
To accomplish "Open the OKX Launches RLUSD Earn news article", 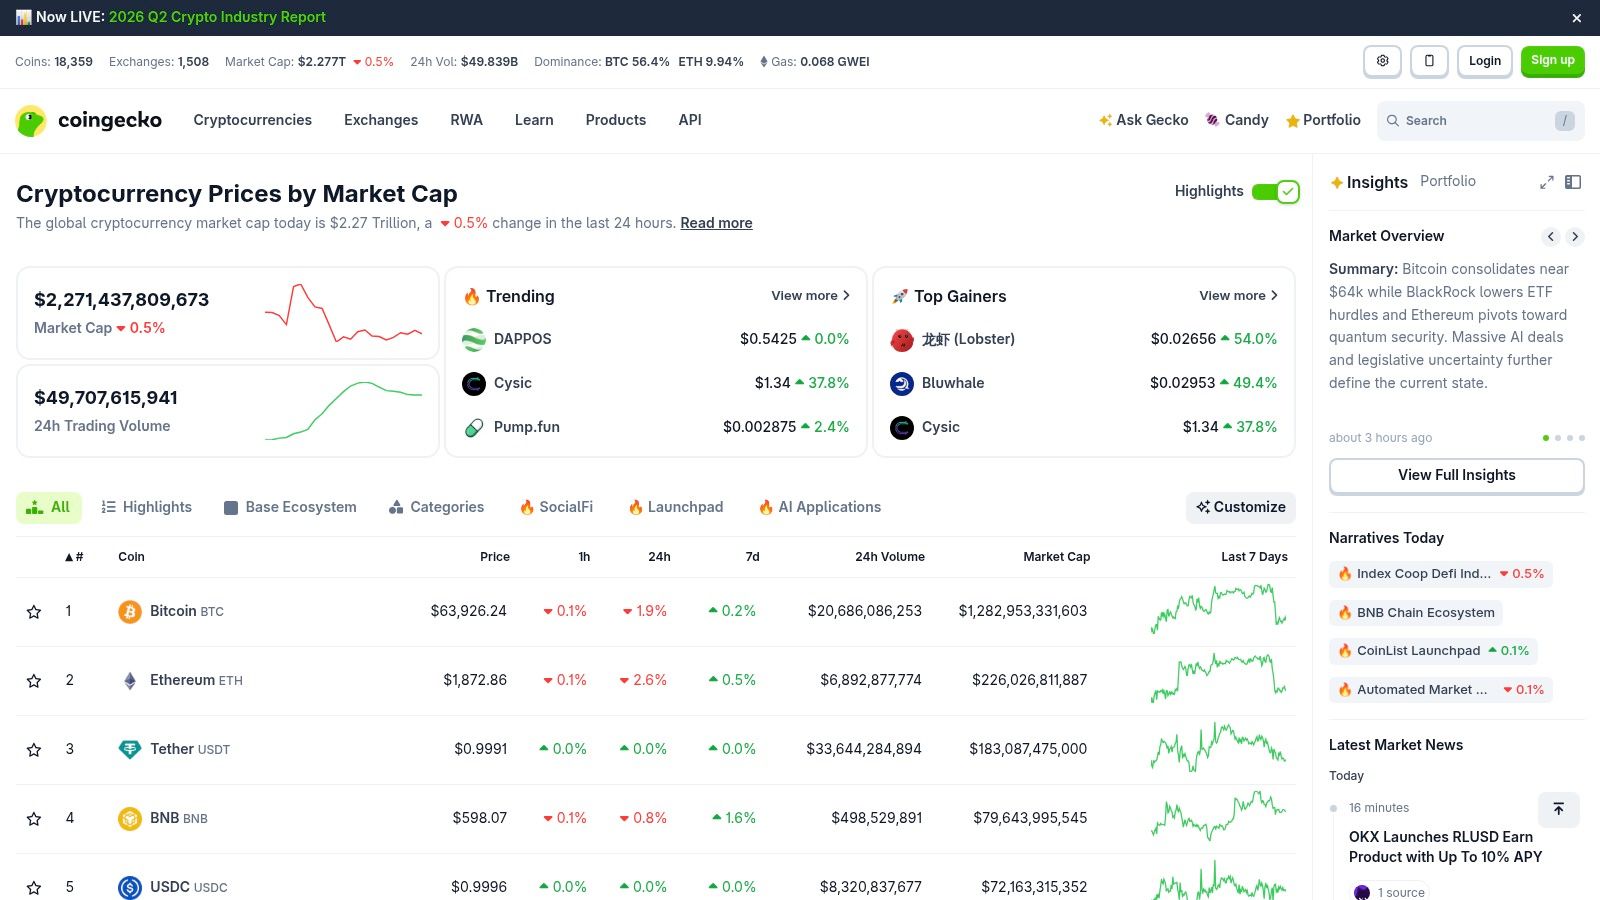I will tap(1446, 847).
